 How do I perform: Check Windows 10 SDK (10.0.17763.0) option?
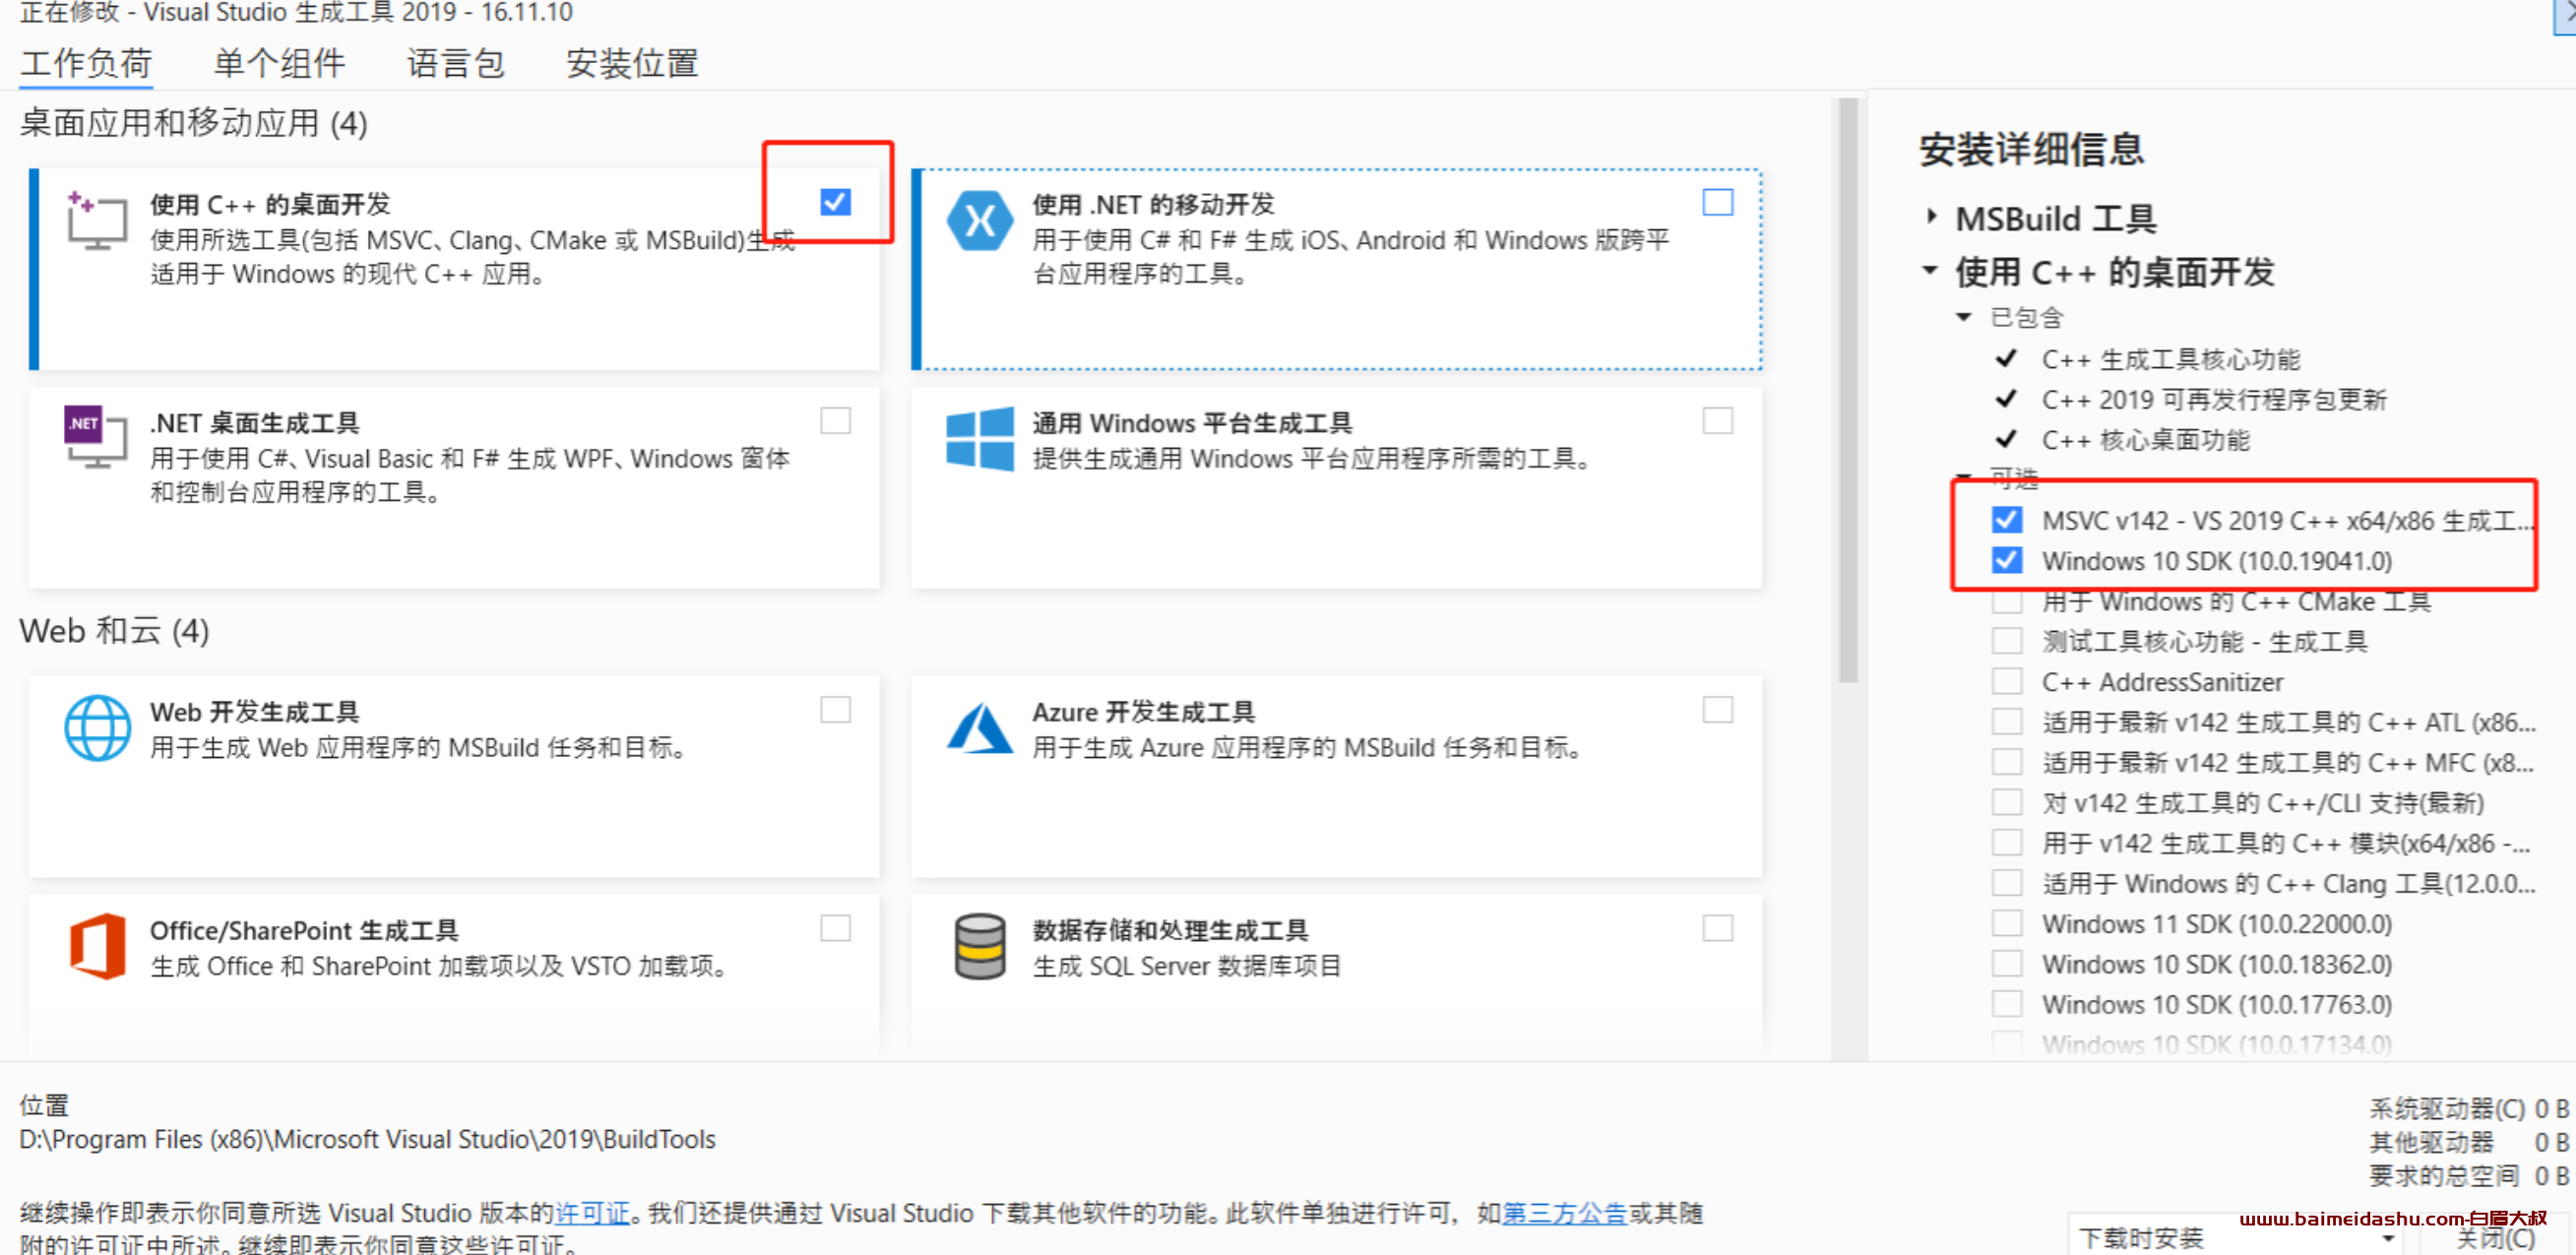[2006, 1004]
